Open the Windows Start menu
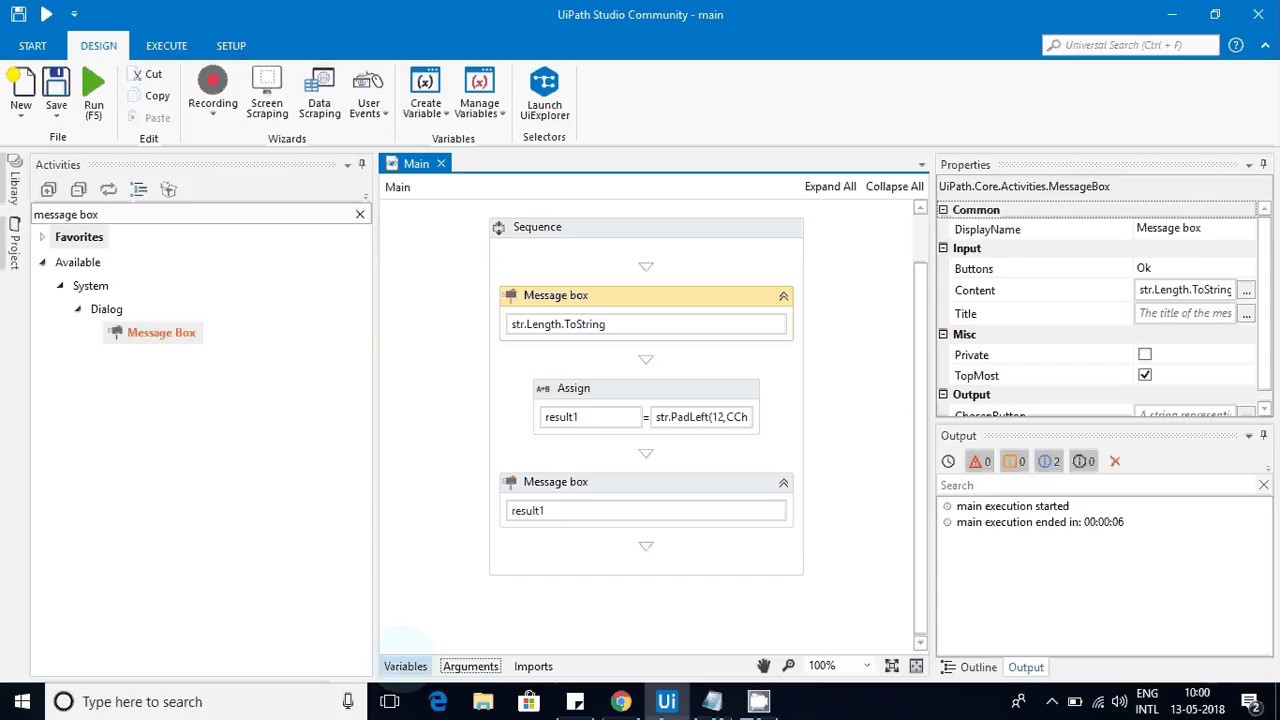The image size is (1280, 720). (x=22, y=702)
